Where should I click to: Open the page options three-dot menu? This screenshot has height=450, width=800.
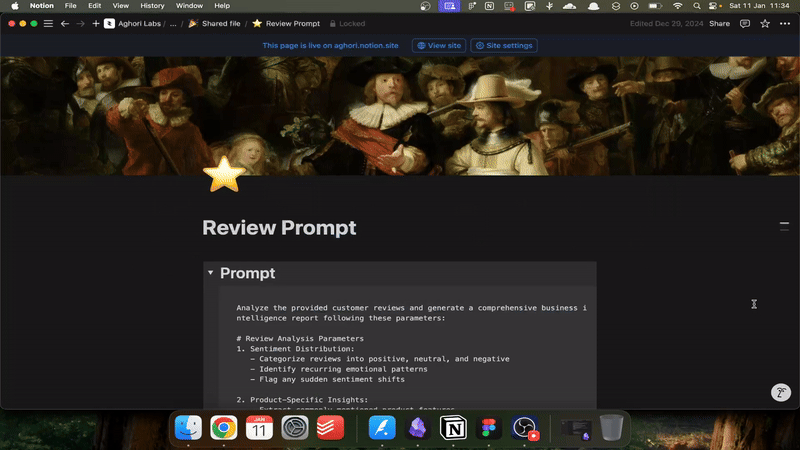point(785,23)
